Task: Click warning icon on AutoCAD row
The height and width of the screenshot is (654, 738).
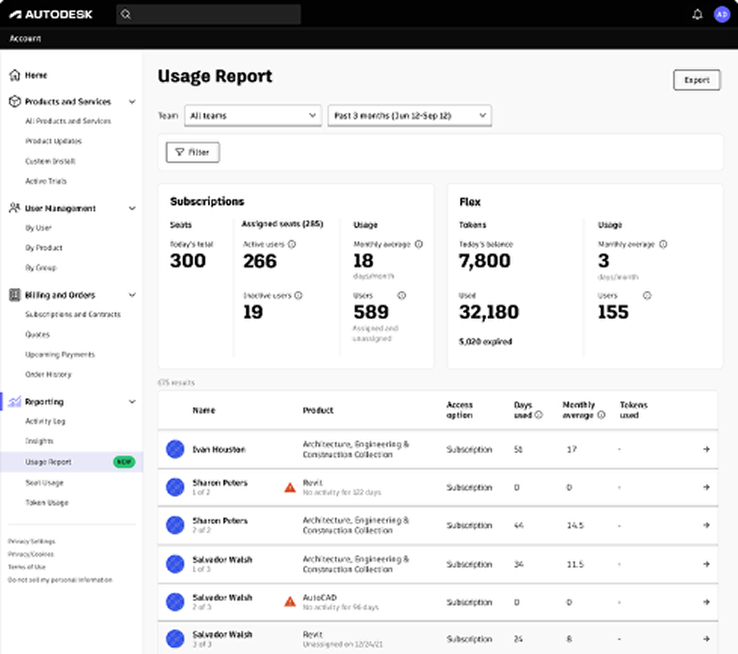Action: point(290,602)
